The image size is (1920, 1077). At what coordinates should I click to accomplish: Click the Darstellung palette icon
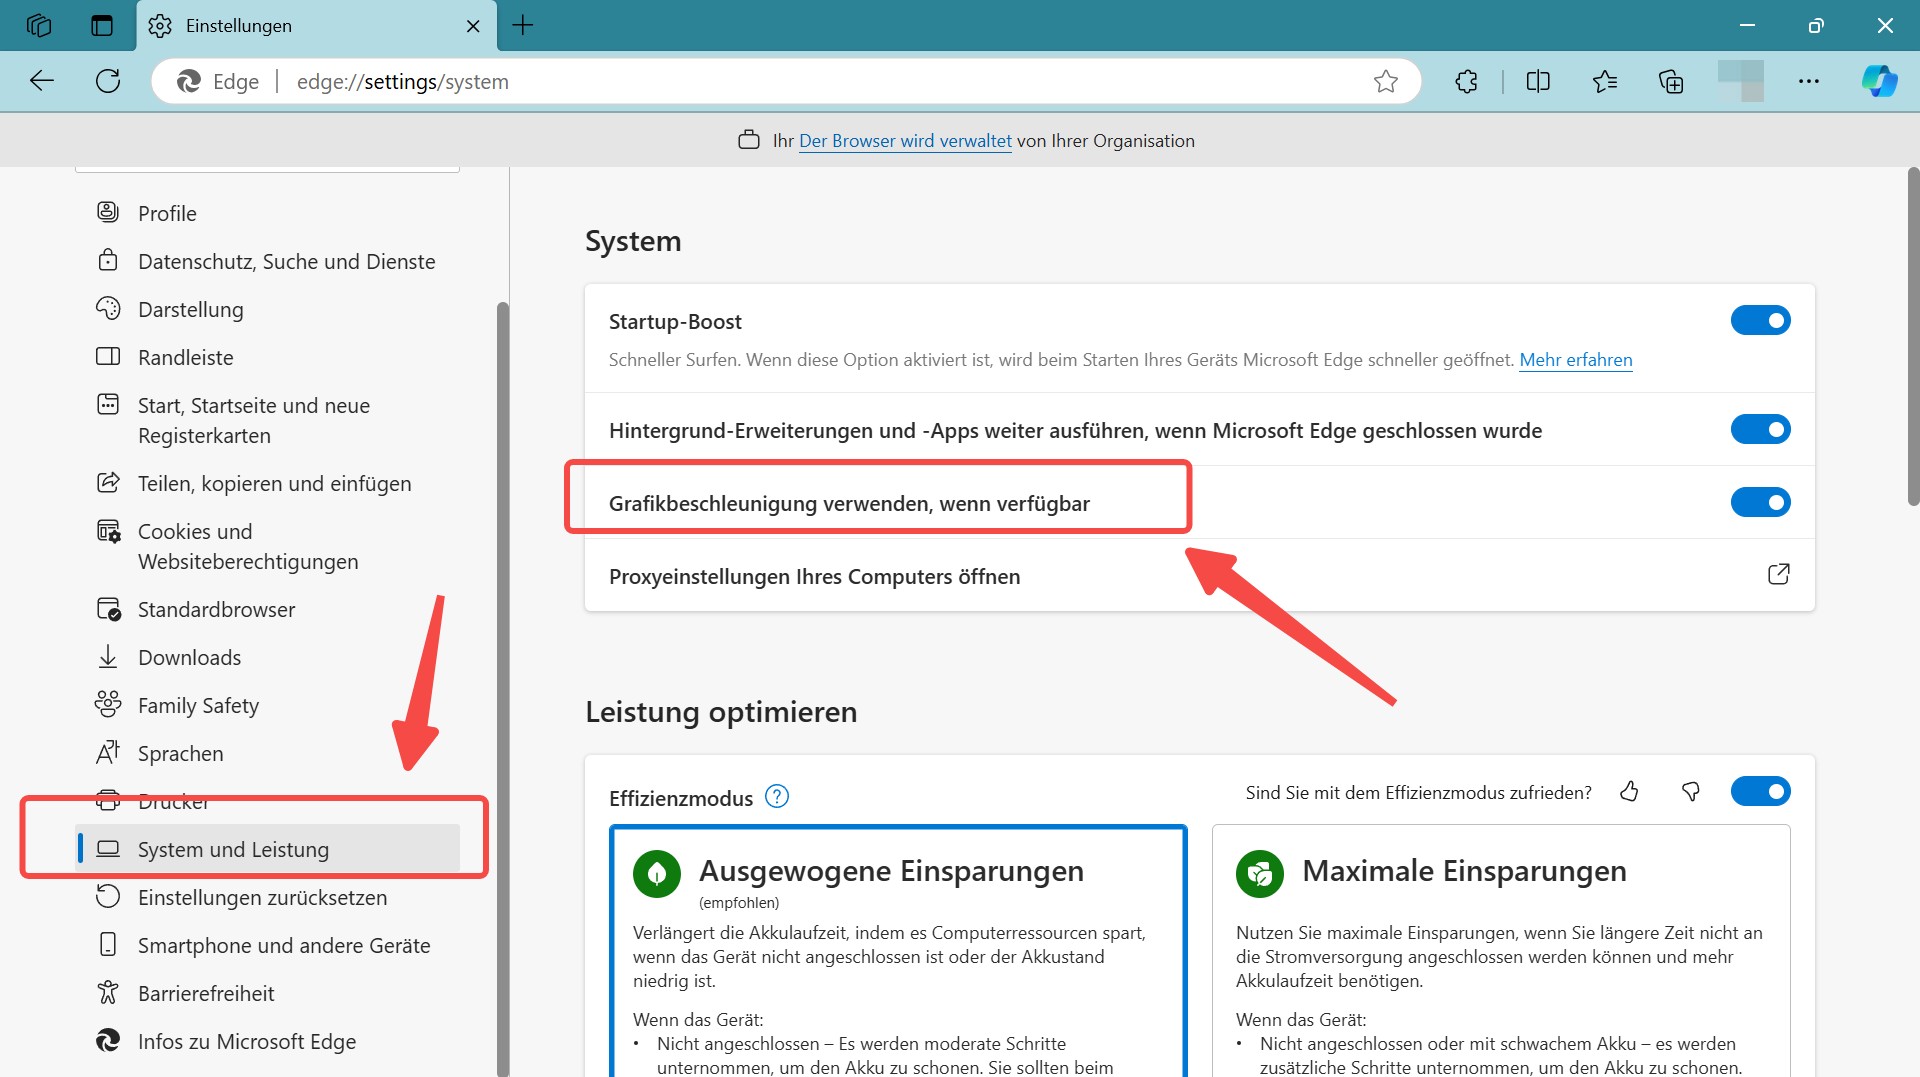point(108,308)
